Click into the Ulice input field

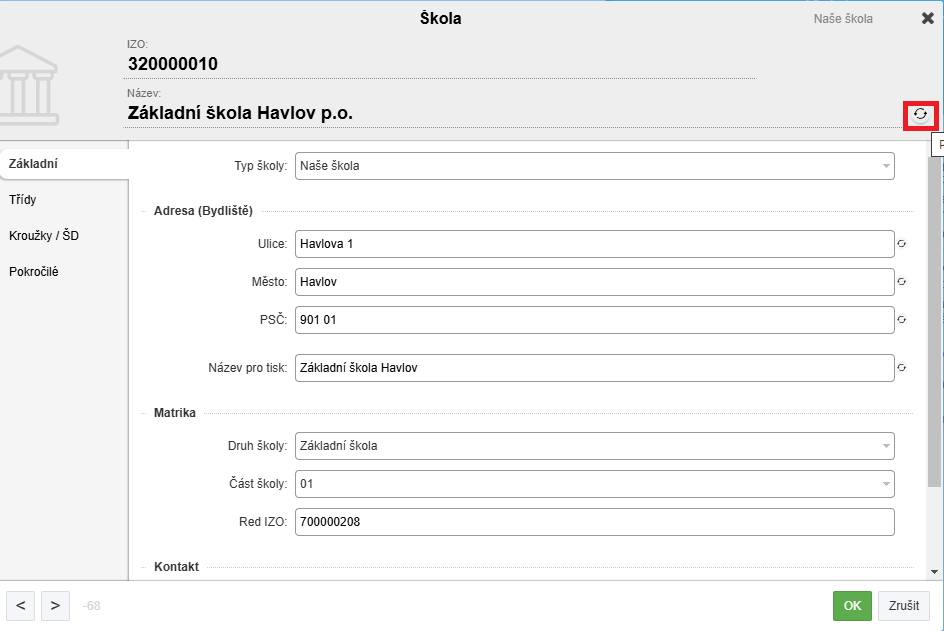coord(594,244)
